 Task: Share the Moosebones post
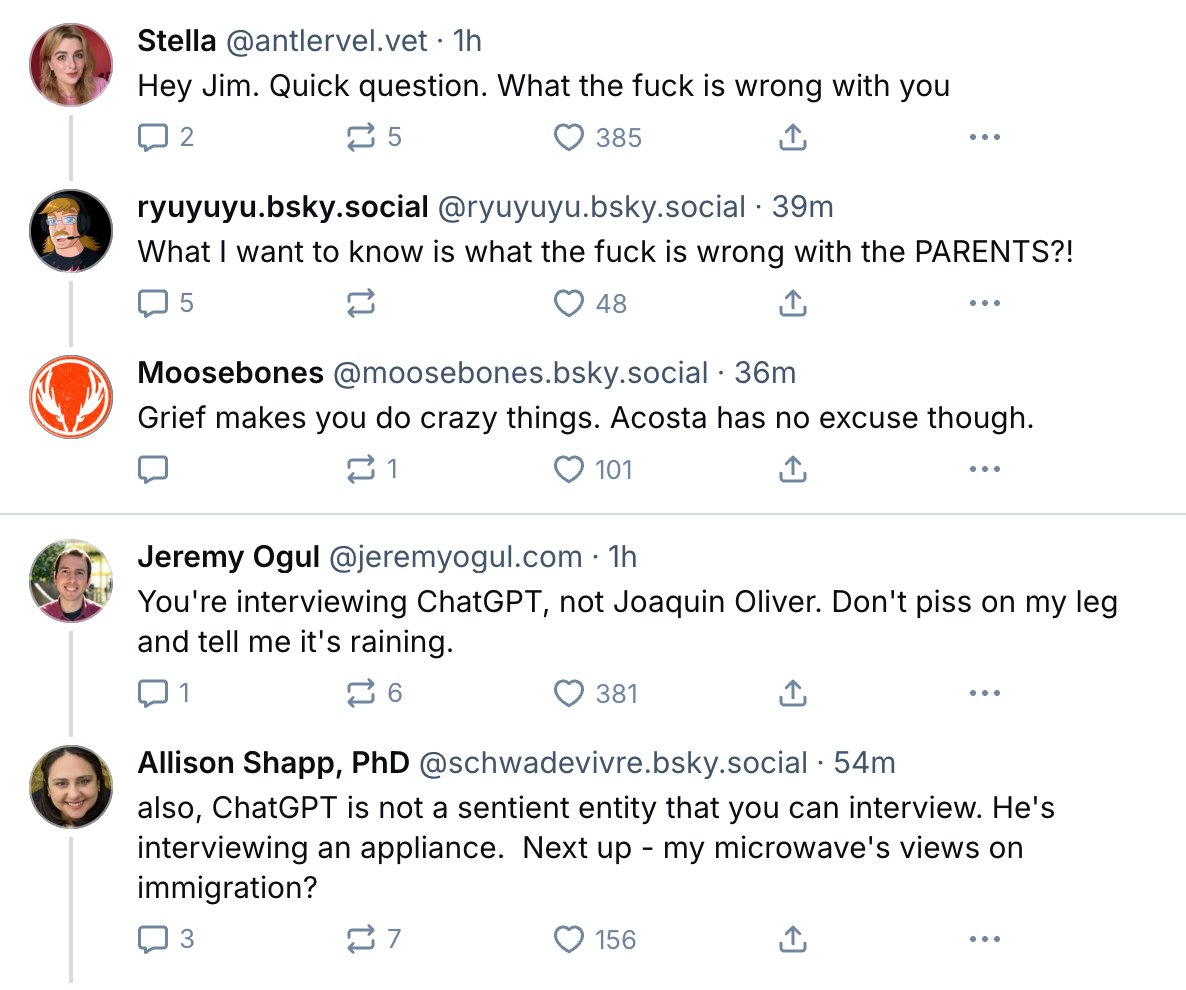[x=792, y=468]
